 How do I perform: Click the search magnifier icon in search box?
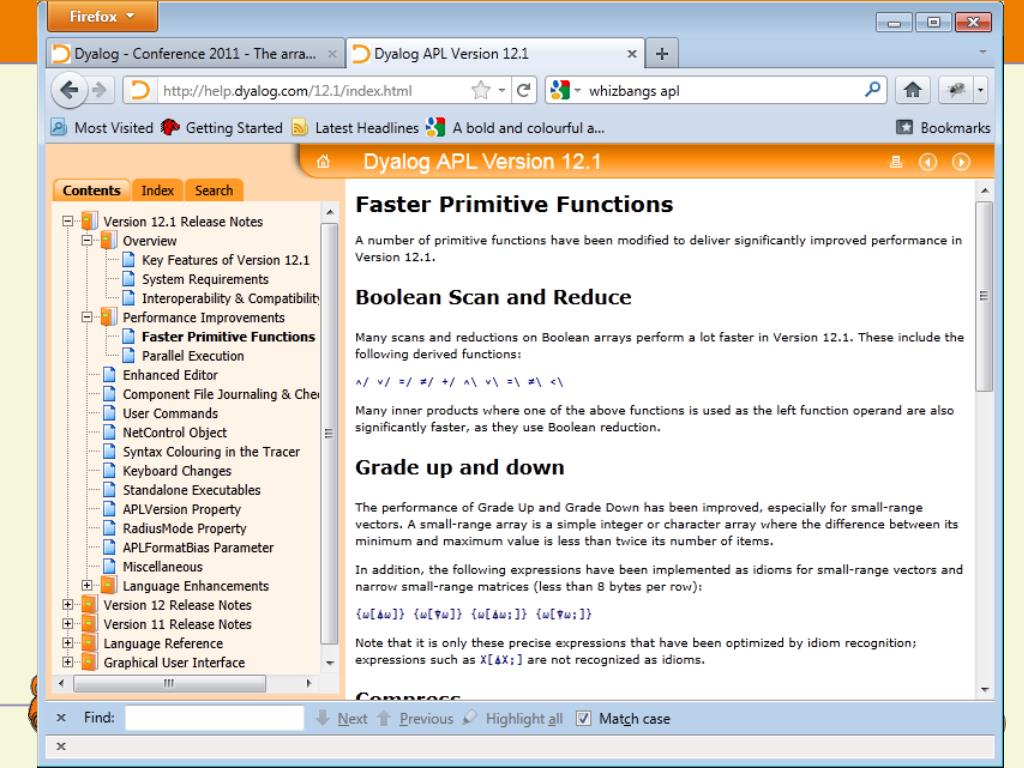872,89
